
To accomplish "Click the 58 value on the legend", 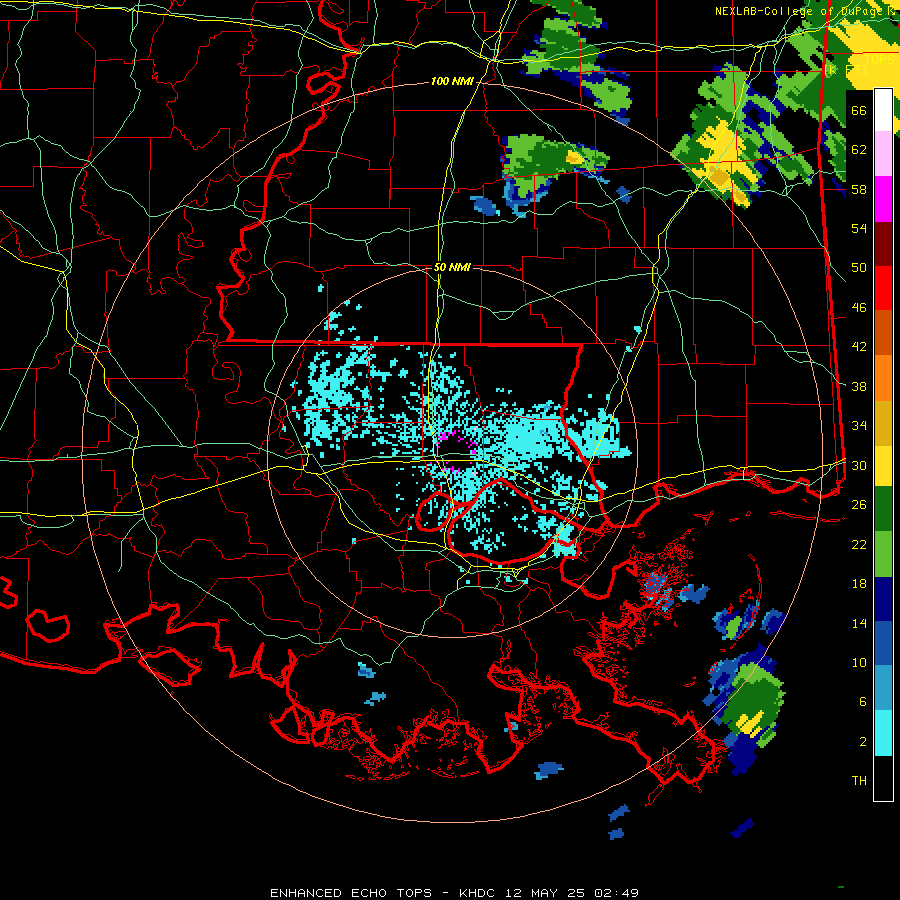I will pos(859,189).
